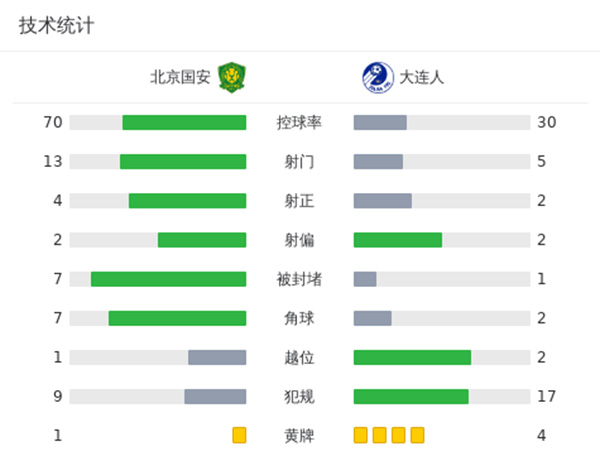Click Dalian Ren's gray possession bar
The height and width of the screenshot is (456, 600).
click(x=380, y=122)
